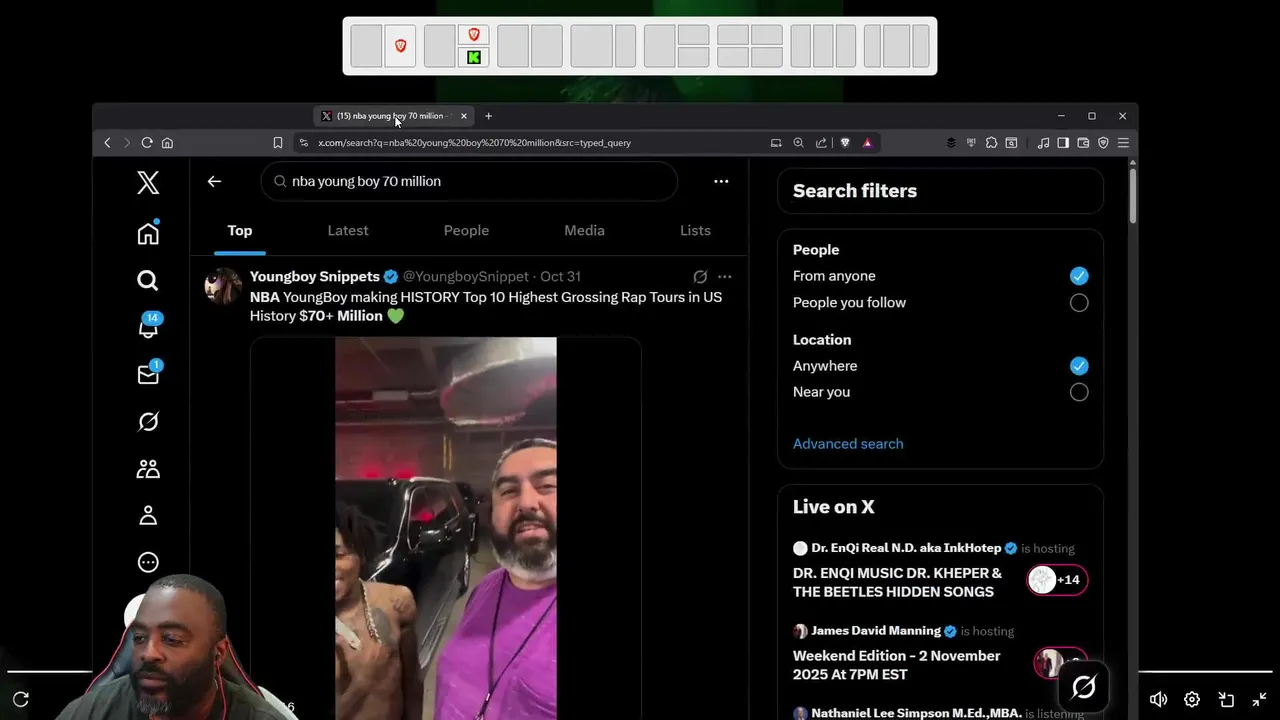1280x720 pixels.
Task: Switch to Latest results tab
Action: 348,230
